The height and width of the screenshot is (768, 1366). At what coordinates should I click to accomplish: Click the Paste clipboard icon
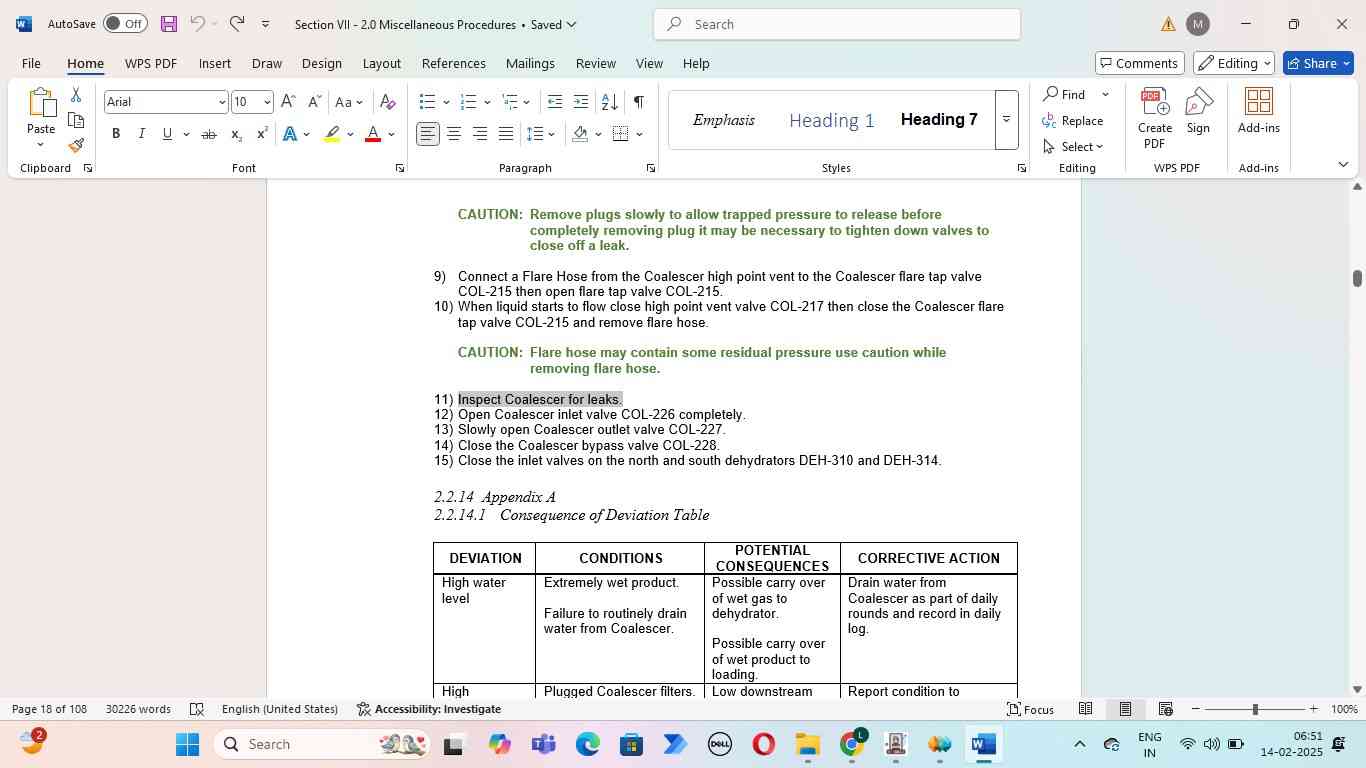pyautogui.click(x=41, y=104)
